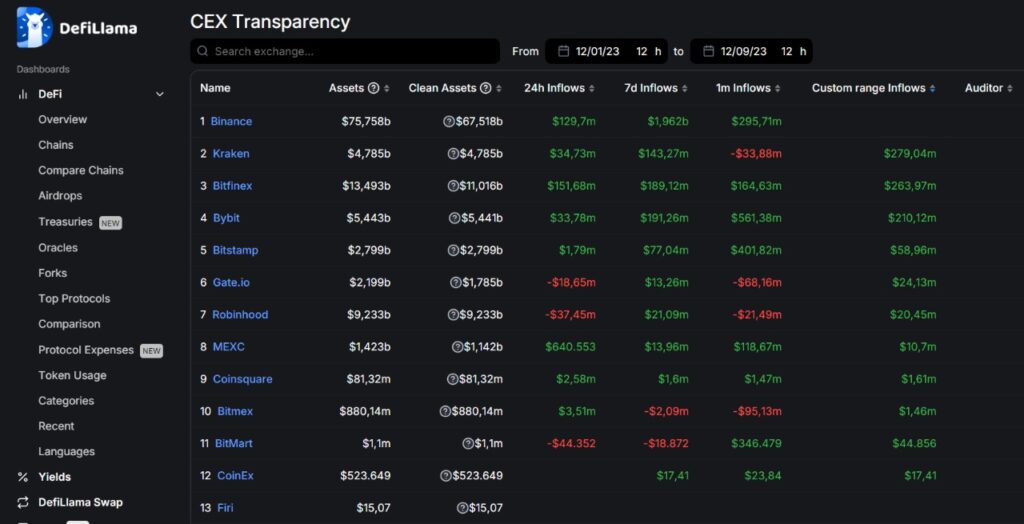The width and height of the screenshot is (1024, 524).
Task: Click the question icon beside Bybit clean assets
Action: coord(455,218)
